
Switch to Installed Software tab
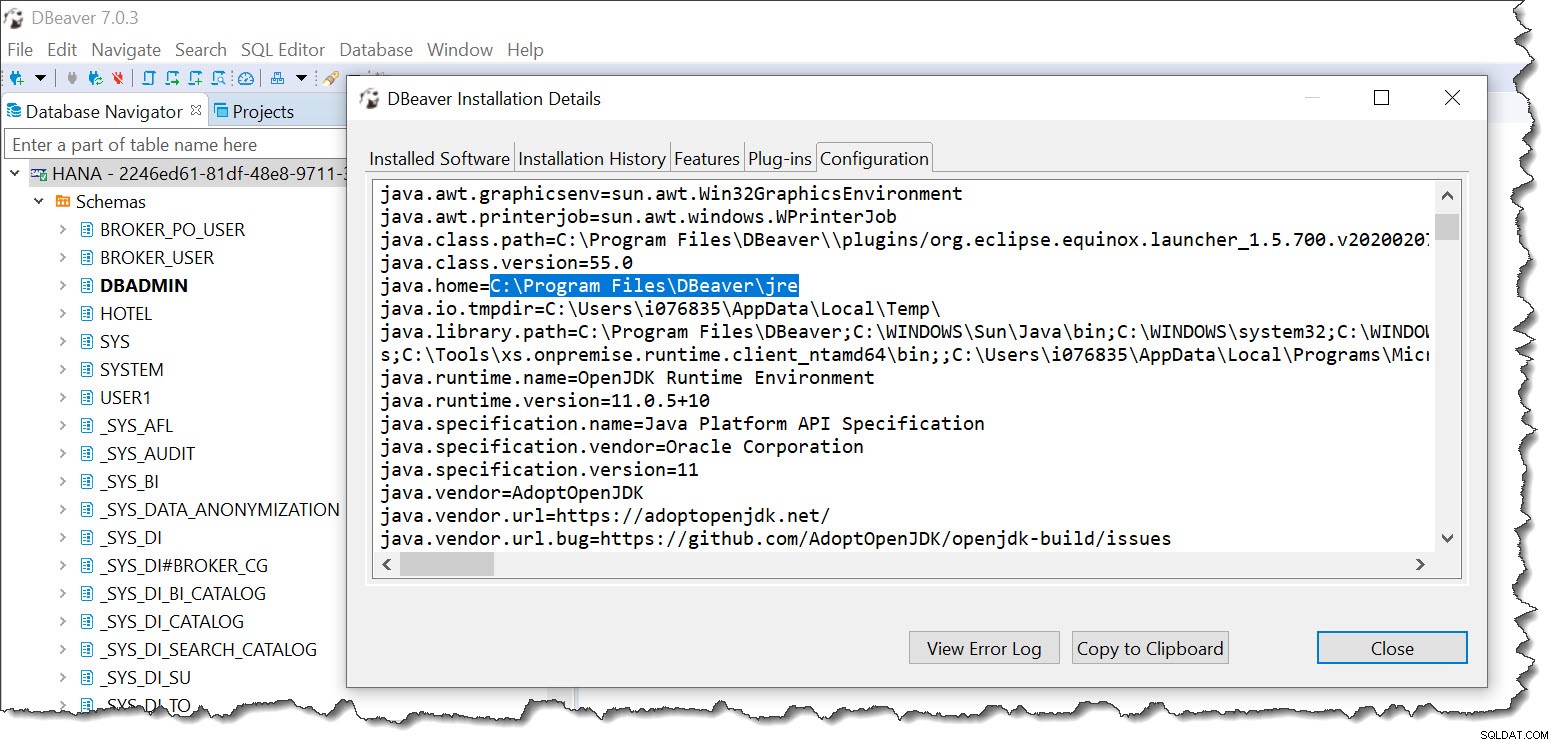[x=439, y=158]
